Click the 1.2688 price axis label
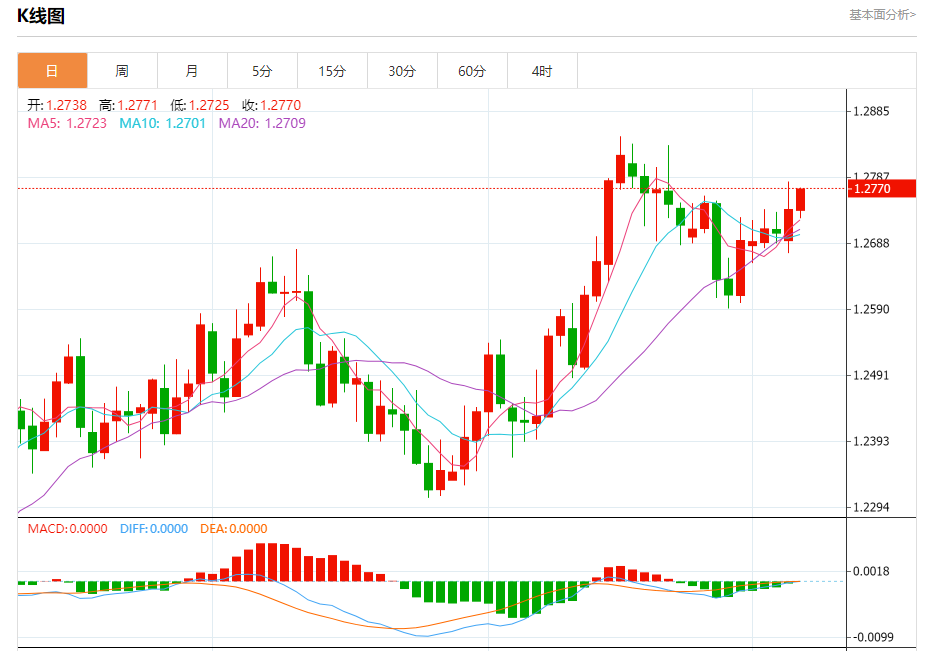Viewport: 927px width, 651px height. pos(871,243)
